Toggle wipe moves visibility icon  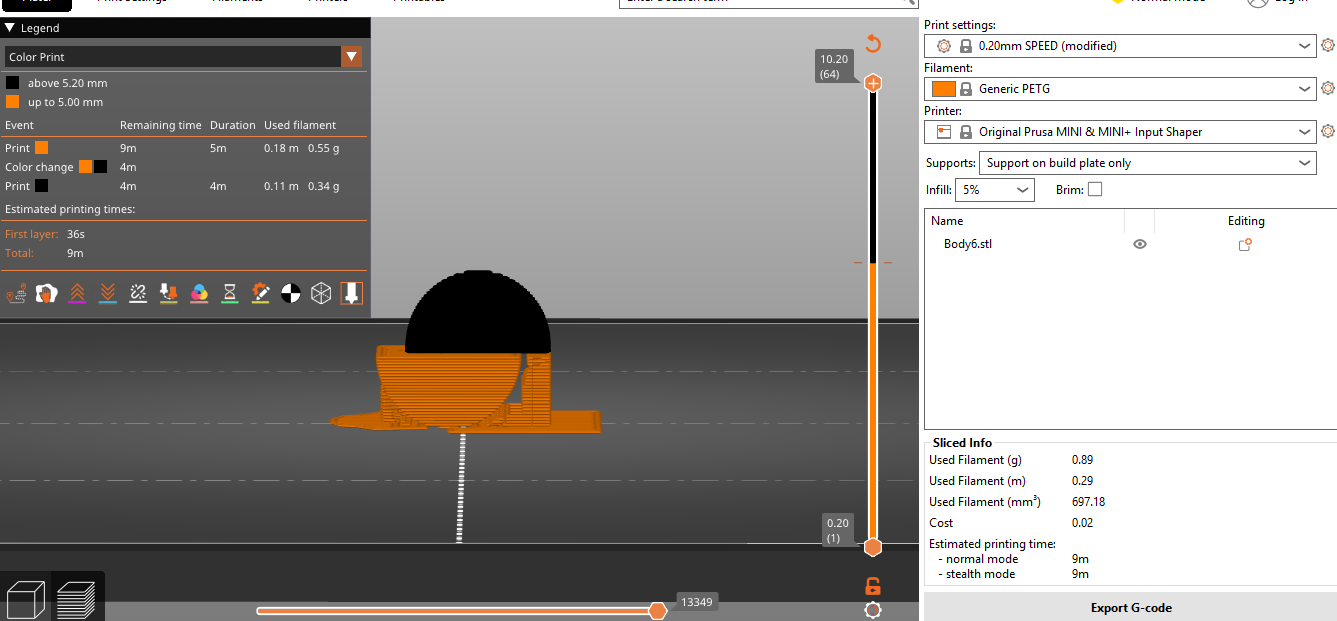click(46, 293)
